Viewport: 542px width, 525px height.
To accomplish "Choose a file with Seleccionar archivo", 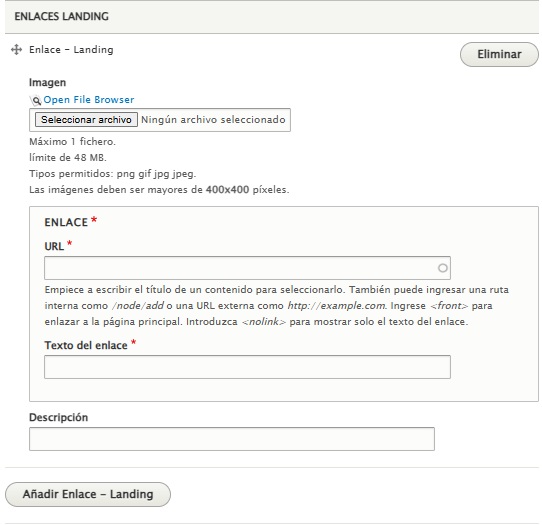I will [x=86, y=120].
